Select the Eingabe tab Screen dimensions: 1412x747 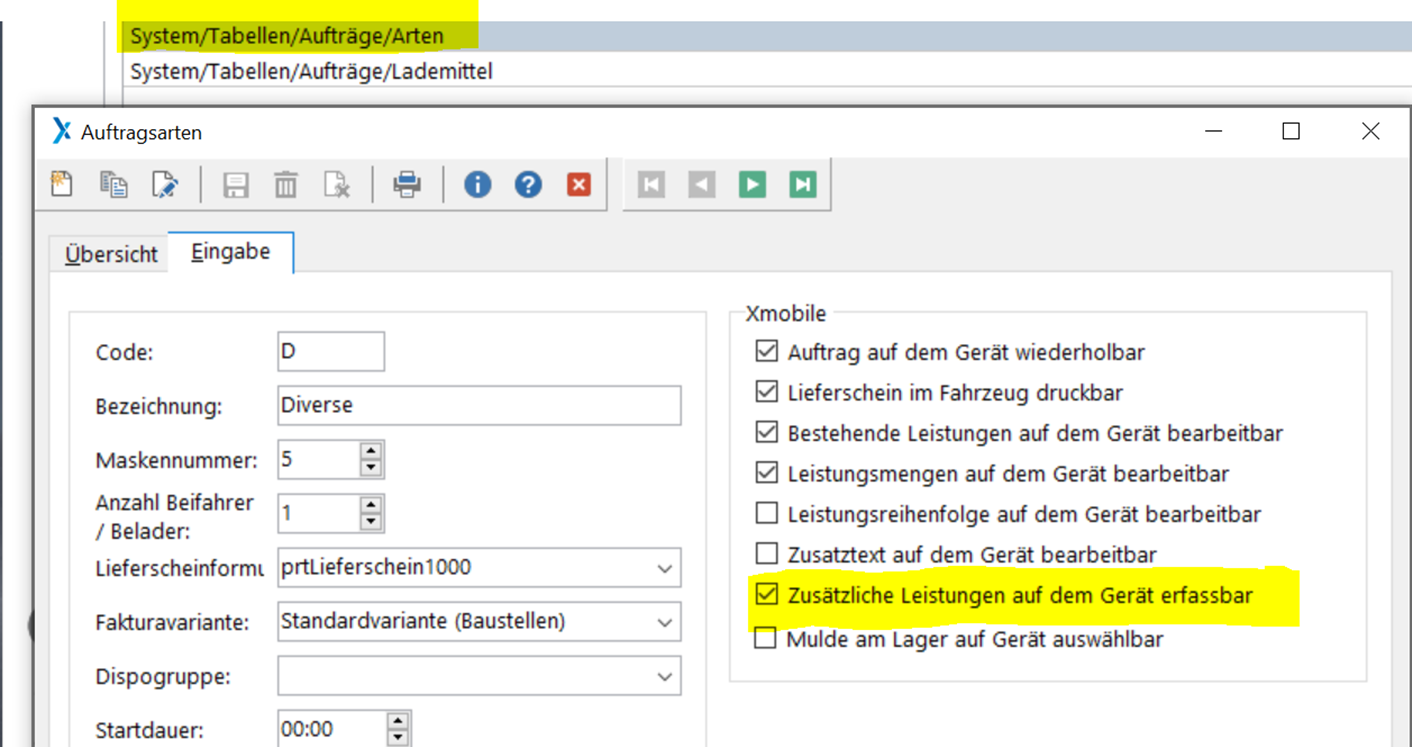point(231,252)
